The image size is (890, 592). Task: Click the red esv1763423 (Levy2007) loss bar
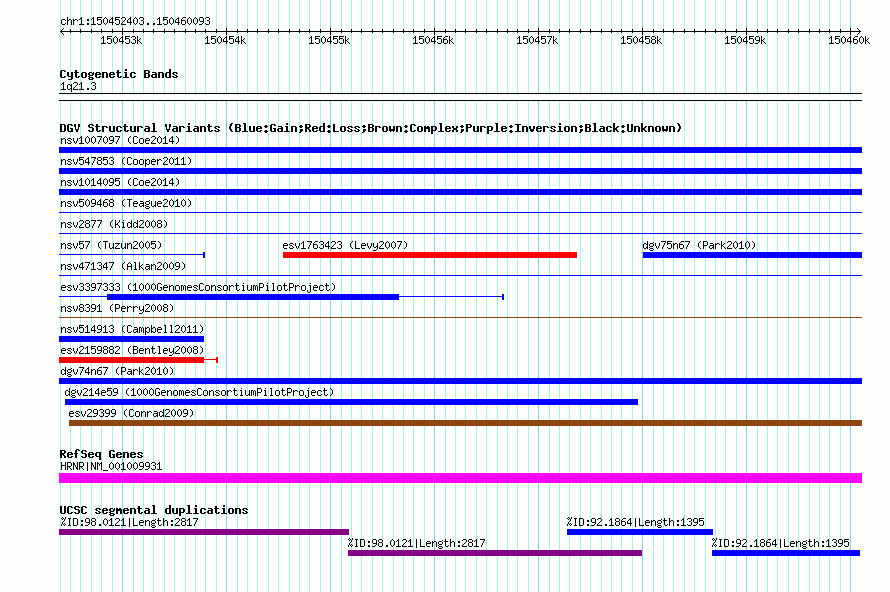coord(430,255)
